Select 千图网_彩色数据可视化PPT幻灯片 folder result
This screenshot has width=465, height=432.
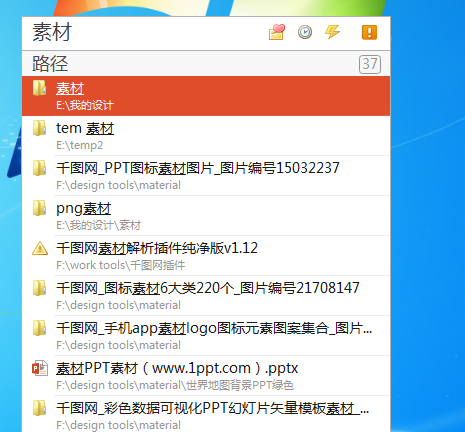click(x=206, y=414)
